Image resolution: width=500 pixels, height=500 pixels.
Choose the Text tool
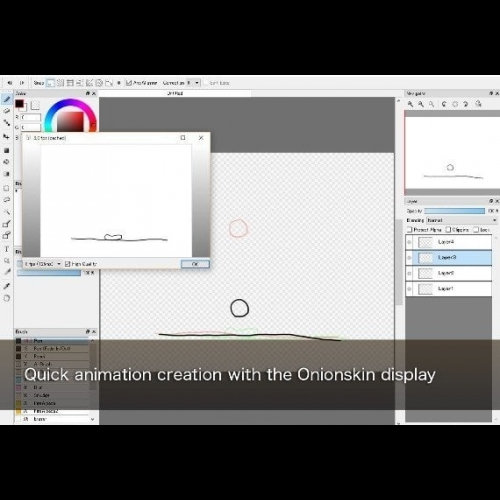click(x=6, y=249)
